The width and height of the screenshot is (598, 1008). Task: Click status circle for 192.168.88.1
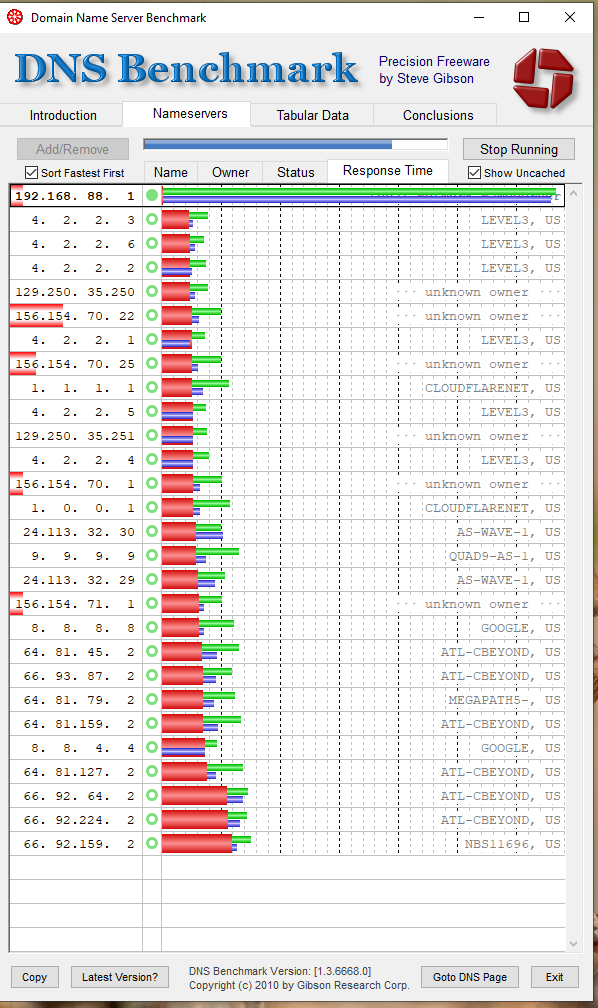152,195
